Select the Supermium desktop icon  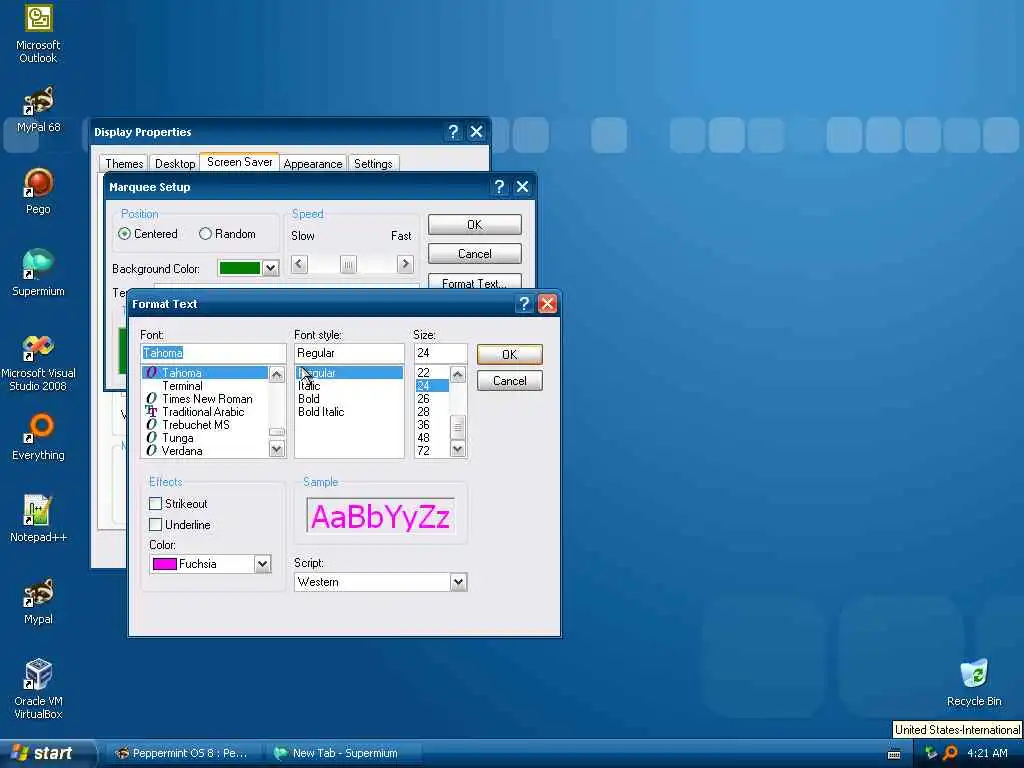pos(38,274)
